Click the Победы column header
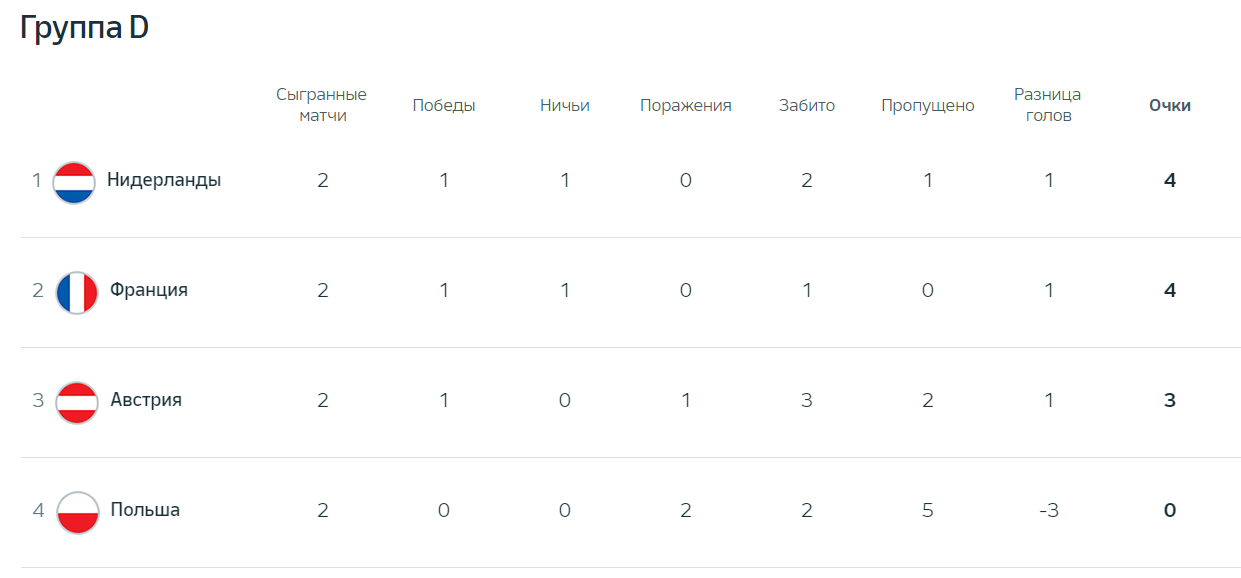1241x578 pixels. click(x=444, y=105)
